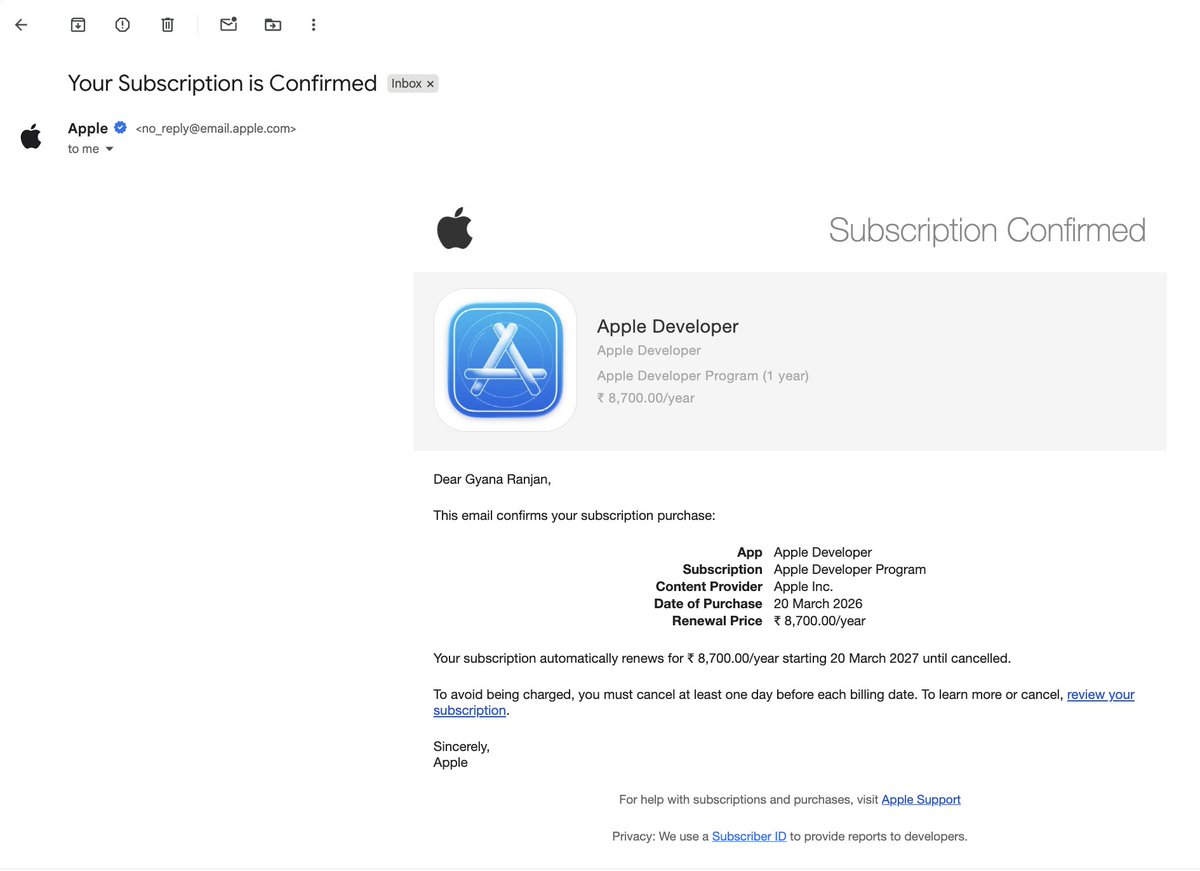Click the blue verified sender checkmark
Viewport: 1200px width, 871px height.
click(x=120, y=128)
